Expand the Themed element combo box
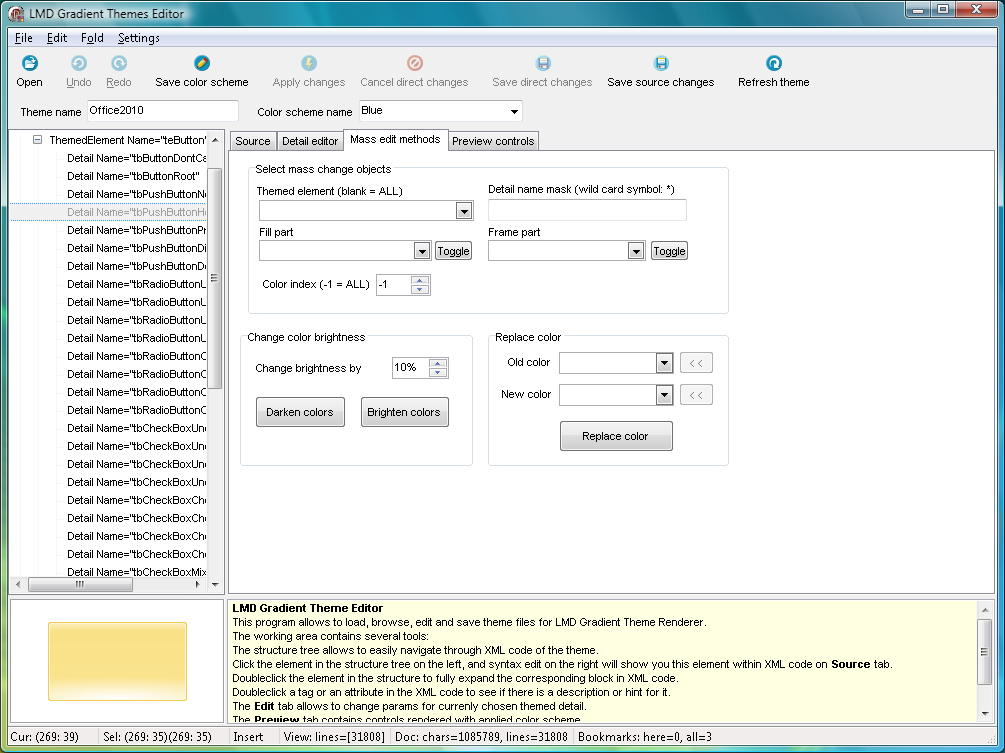1005x753 pixels. (464, 211)
